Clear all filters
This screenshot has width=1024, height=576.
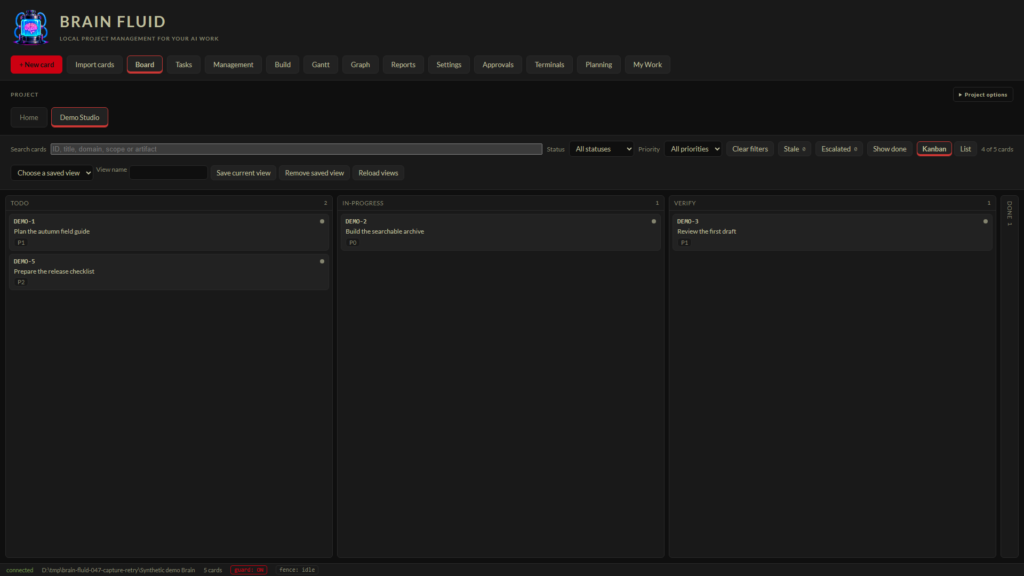tap(750, 149)
